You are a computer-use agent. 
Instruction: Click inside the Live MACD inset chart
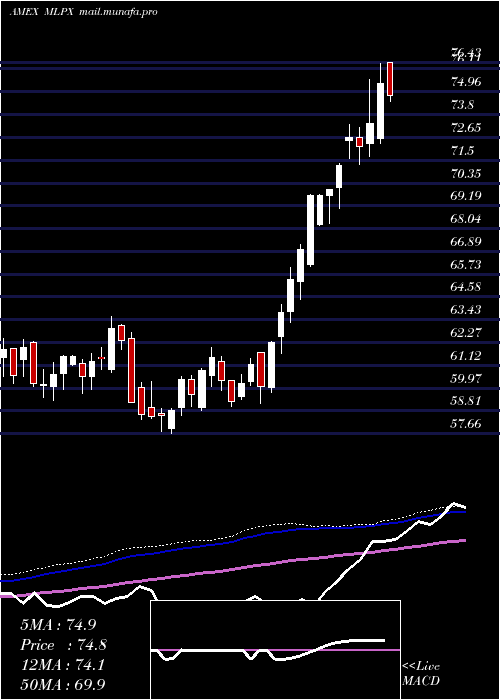click(275, 650)
